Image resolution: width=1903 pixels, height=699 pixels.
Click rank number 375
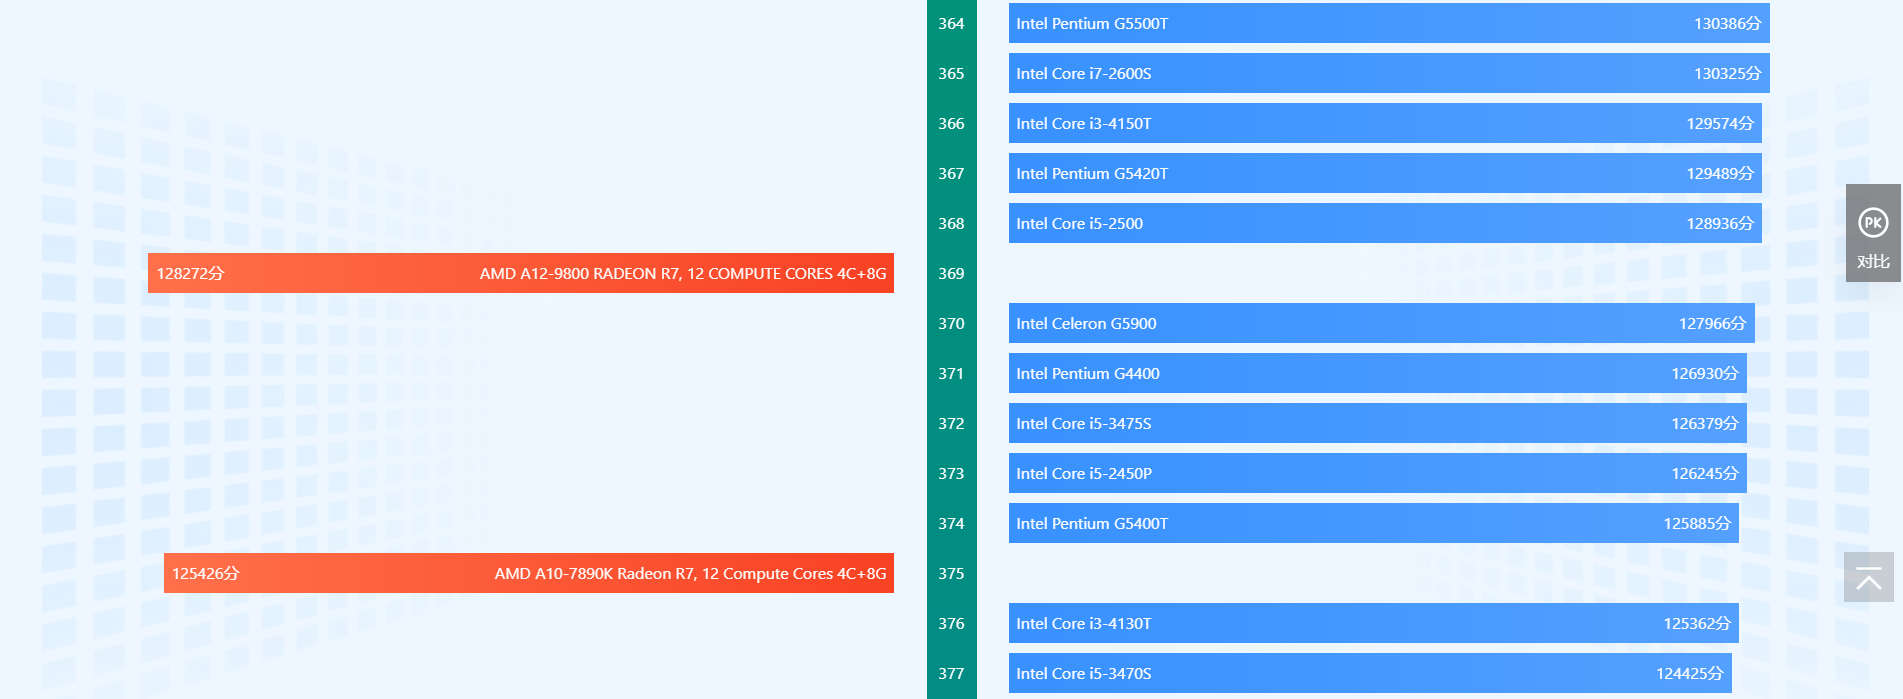[951, 573]
